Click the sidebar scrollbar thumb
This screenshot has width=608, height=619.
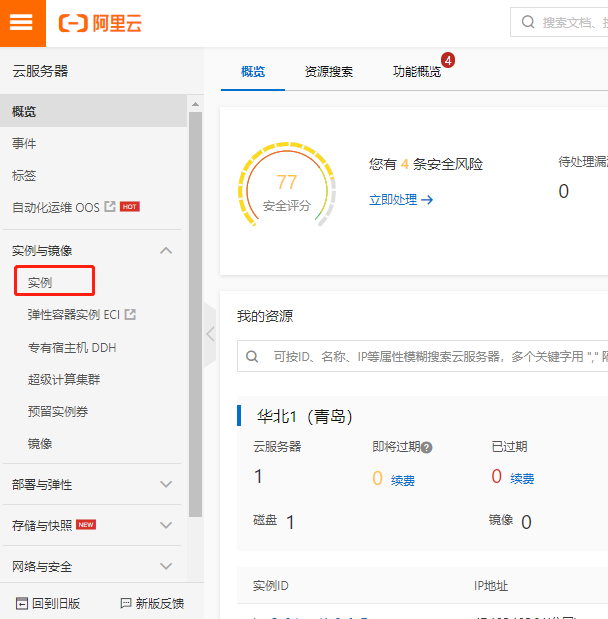point(195,314)
